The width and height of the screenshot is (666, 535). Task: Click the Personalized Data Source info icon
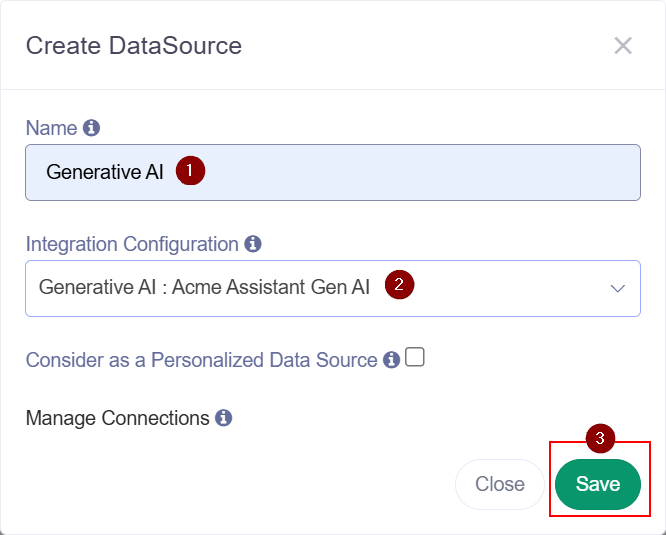click(392, 360)
